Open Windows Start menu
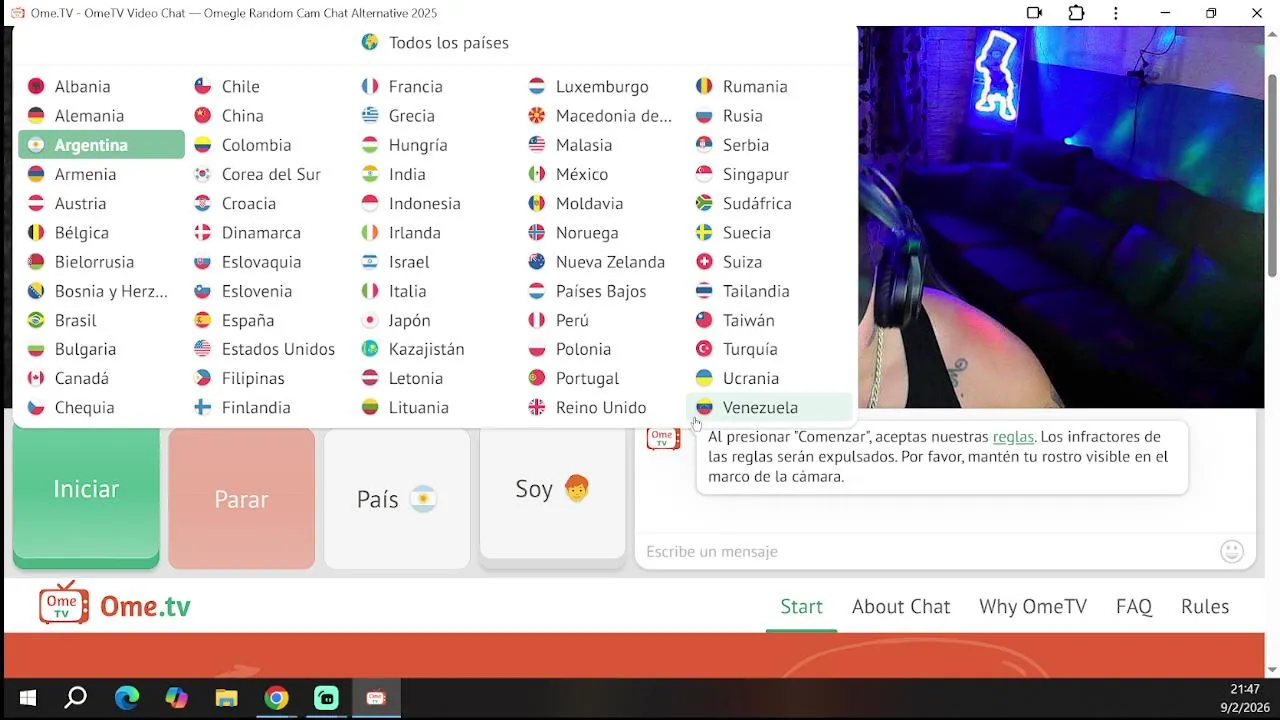Image resolution: width=1280 pixels, height=720 pixels. point(27,698)
